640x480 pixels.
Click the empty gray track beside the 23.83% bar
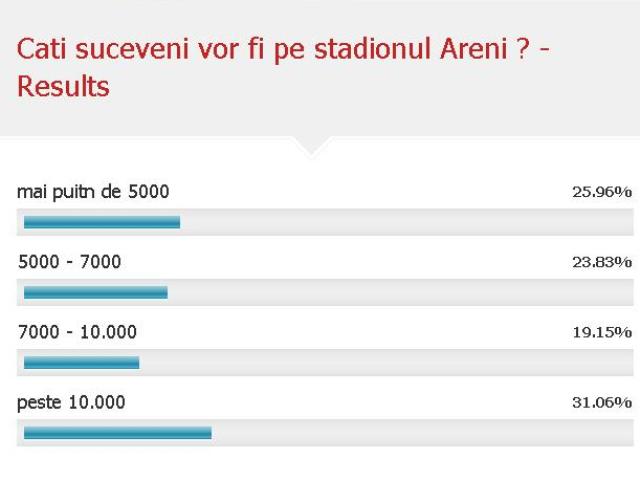[400, 292]
